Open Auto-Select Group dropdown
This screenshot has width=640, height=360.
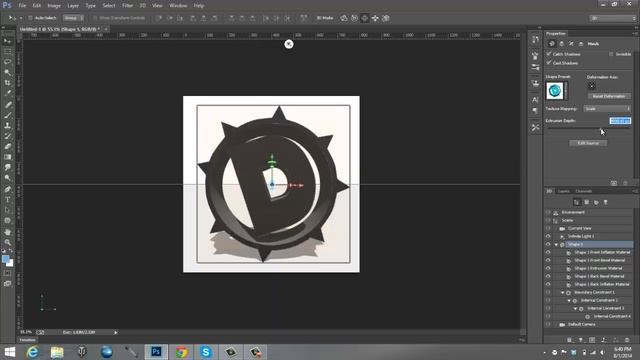pyautogui.click(x=73, y=18)
